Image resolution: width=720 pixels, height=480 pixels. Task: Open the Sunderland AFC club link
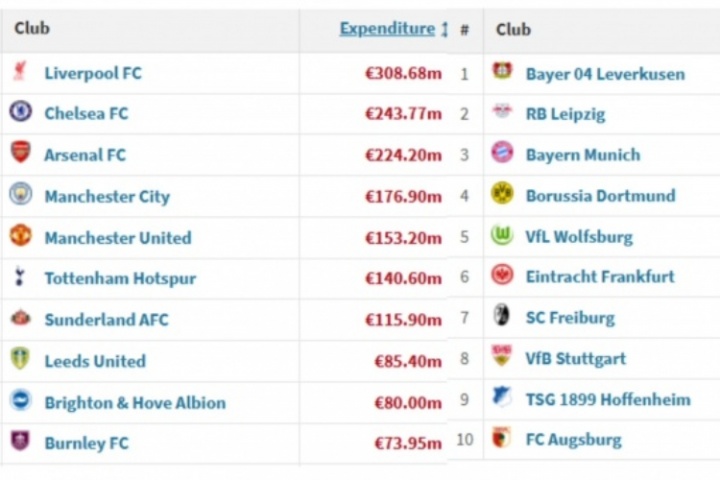pos(106,320)
